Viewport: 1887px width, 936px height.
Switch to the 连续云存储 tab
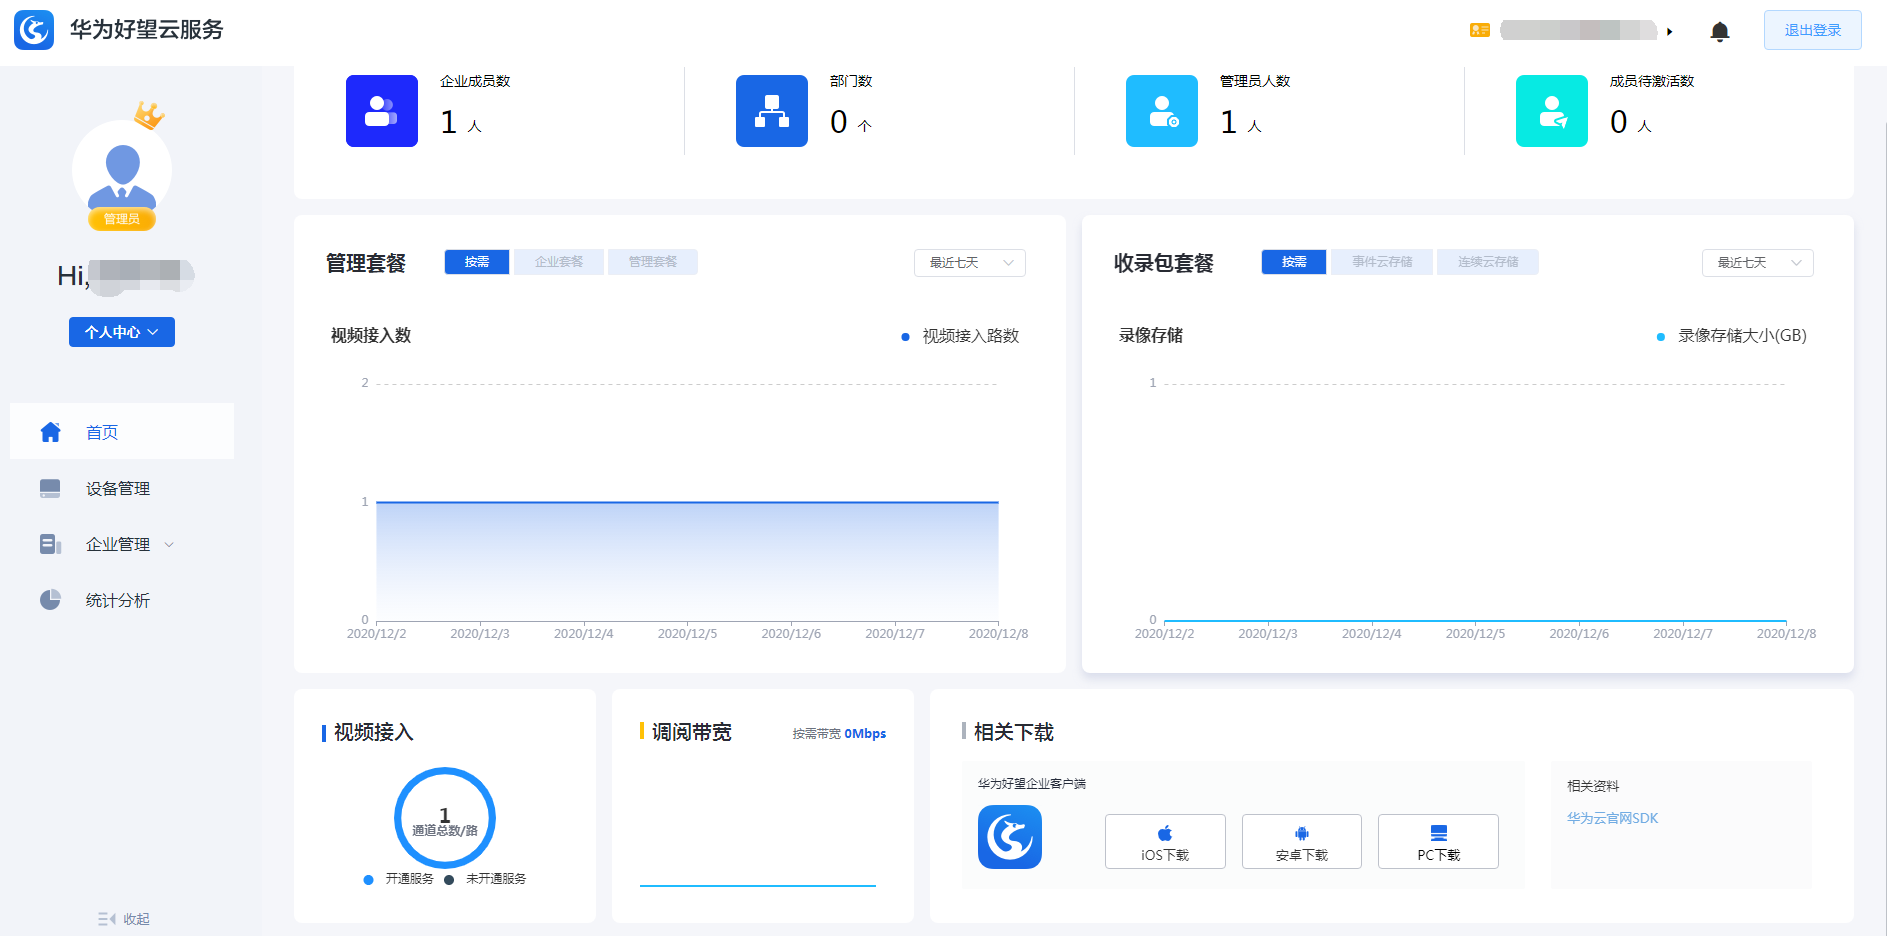[x=1488, y=262]
